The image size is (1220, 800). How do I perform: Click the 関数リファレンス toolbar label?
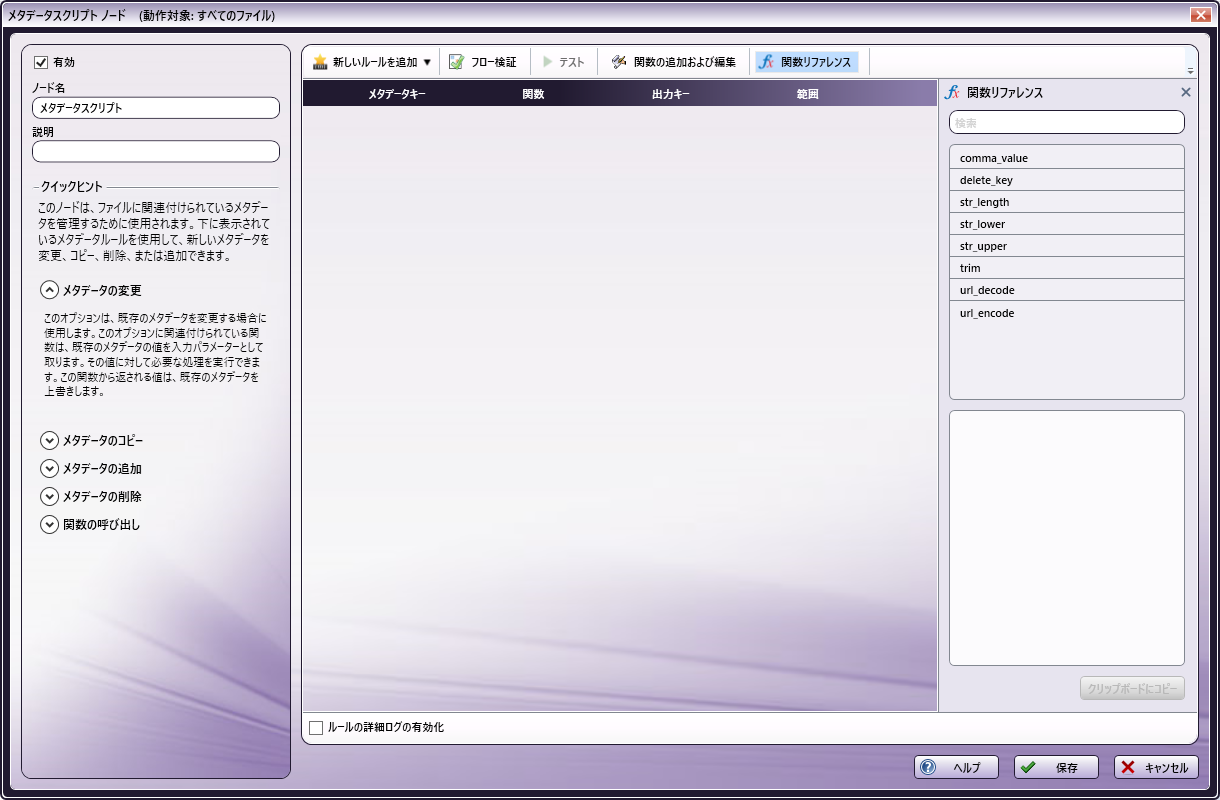816,62
